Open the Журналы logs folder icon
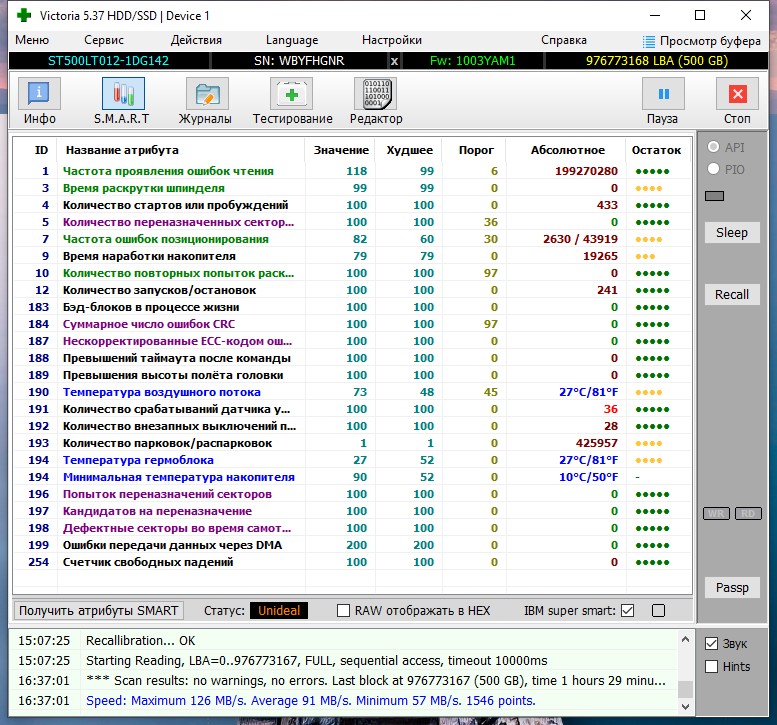Image resolution: width=777 pixels, height=725 pixels. (x=207, y=94)
